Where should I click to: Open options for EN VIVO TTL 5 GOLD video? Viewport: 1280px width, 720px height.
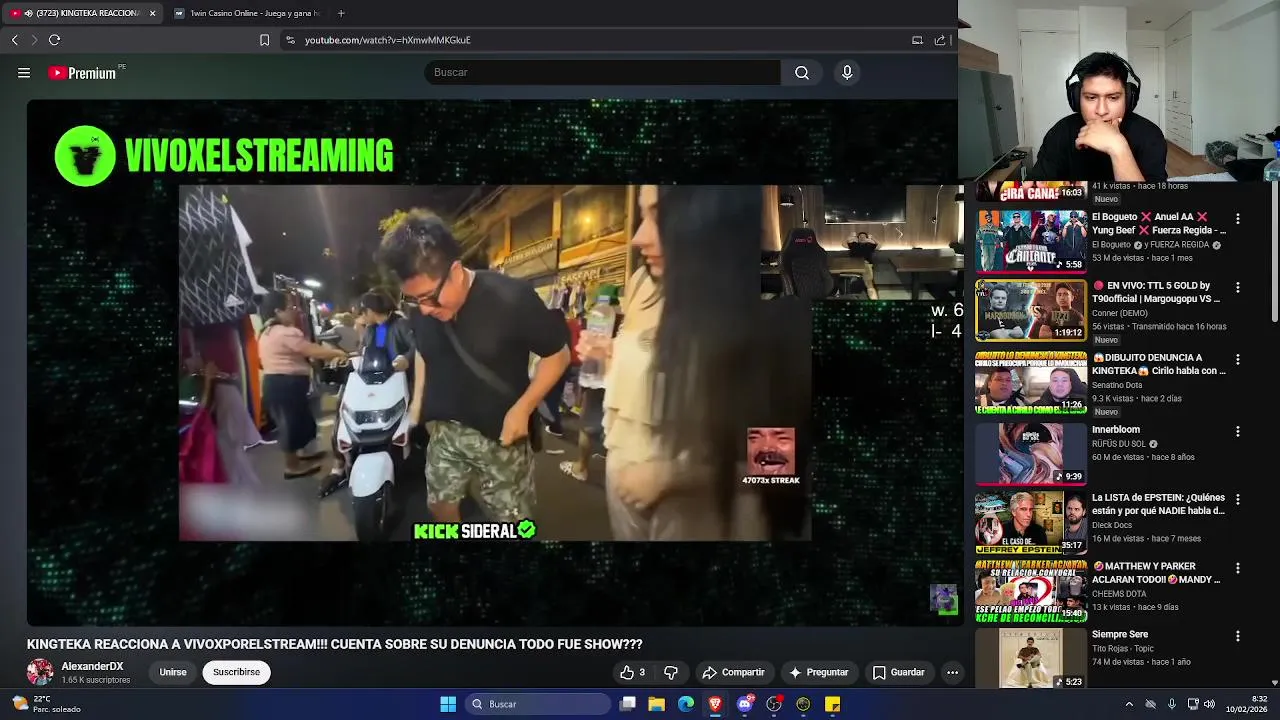pyautogui.click(x=1238, y=287)
